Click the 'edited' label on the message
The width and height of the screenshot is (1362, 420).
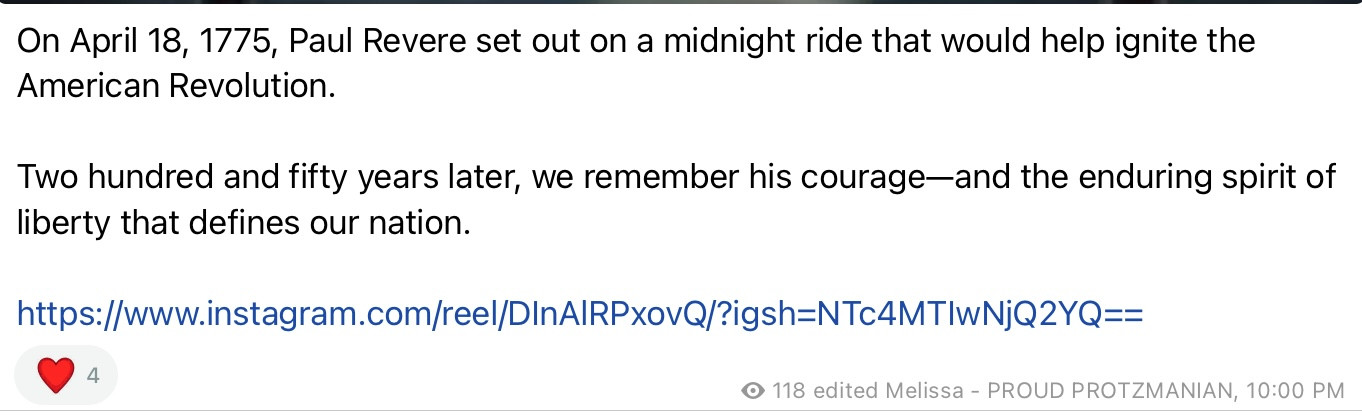pos(845,390)
